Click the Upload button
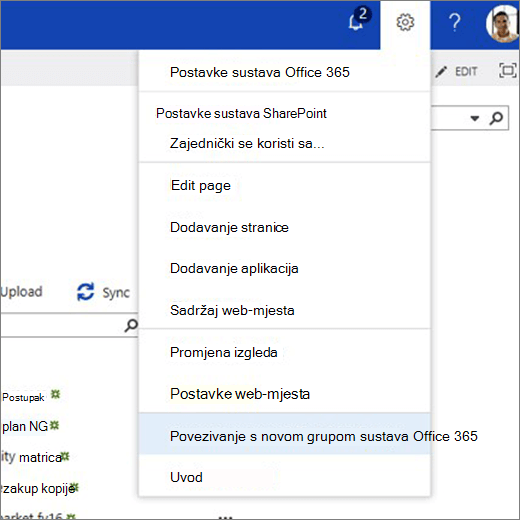This screenshot has width=520, height=520. click(x=21, y=292)
